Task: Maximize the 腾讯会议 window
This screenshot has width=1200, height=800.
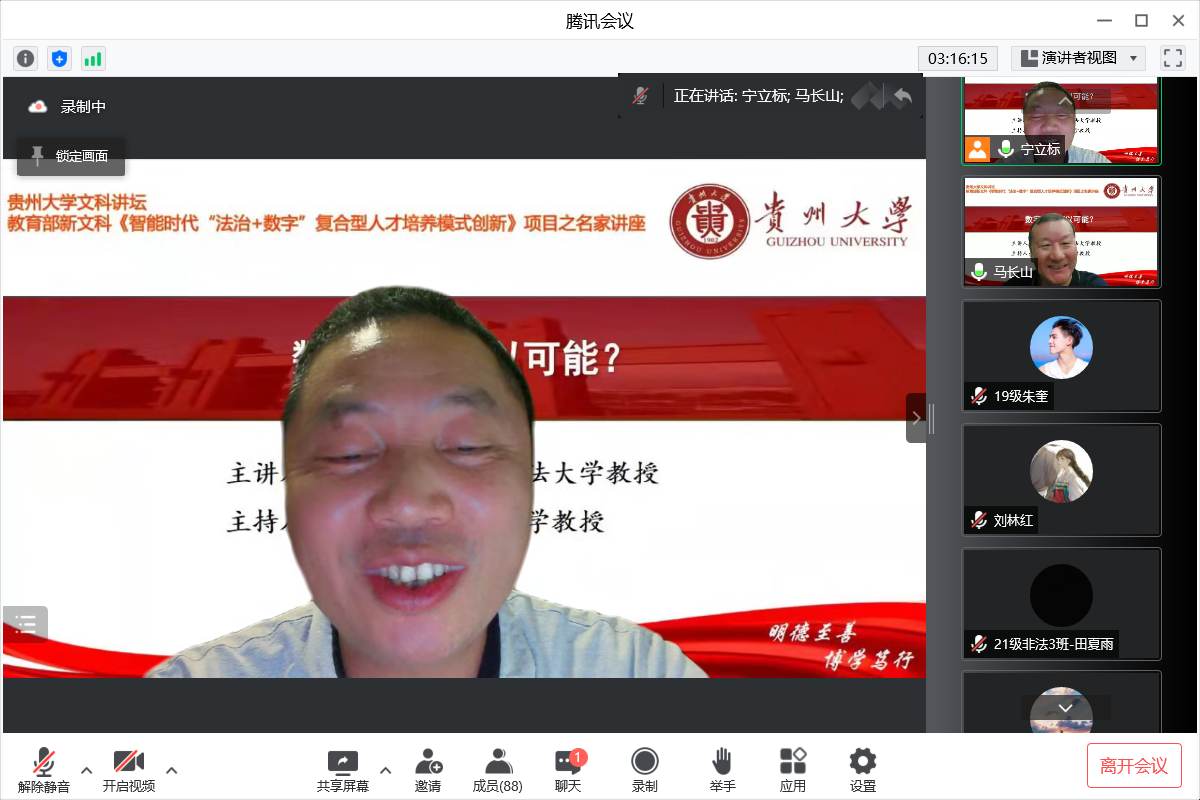Action: pos(1141,20)
